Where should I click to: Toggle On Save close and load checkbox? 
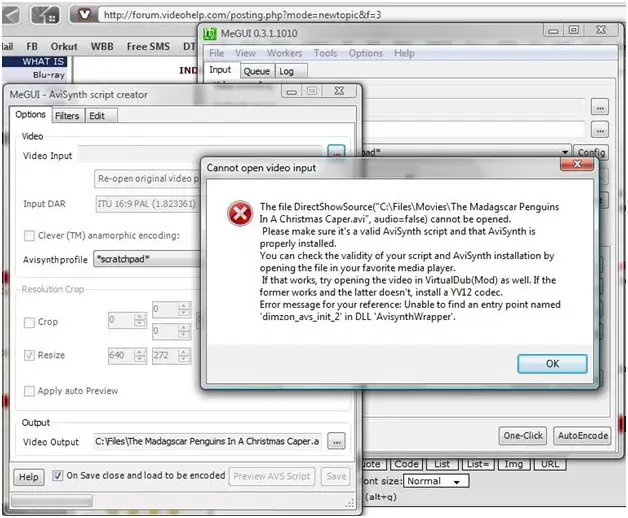(x=58, y=476)
